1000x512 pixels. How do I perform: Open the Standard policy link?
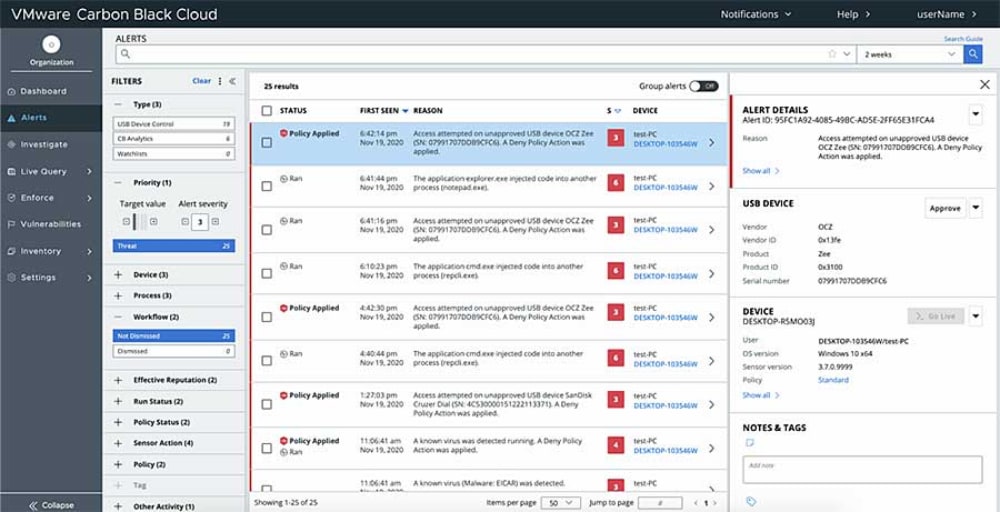[833, 380]
